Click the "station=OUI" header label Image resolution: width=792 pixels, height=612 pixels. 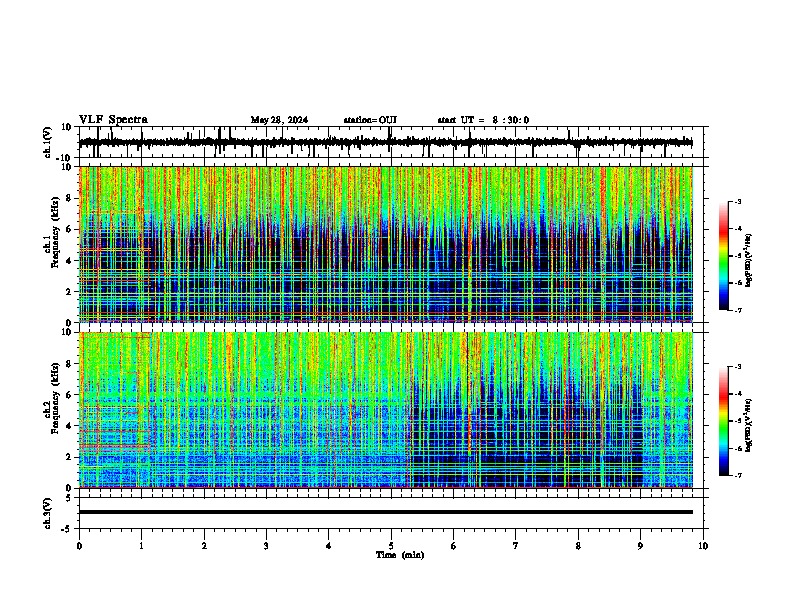coord(370,120)
